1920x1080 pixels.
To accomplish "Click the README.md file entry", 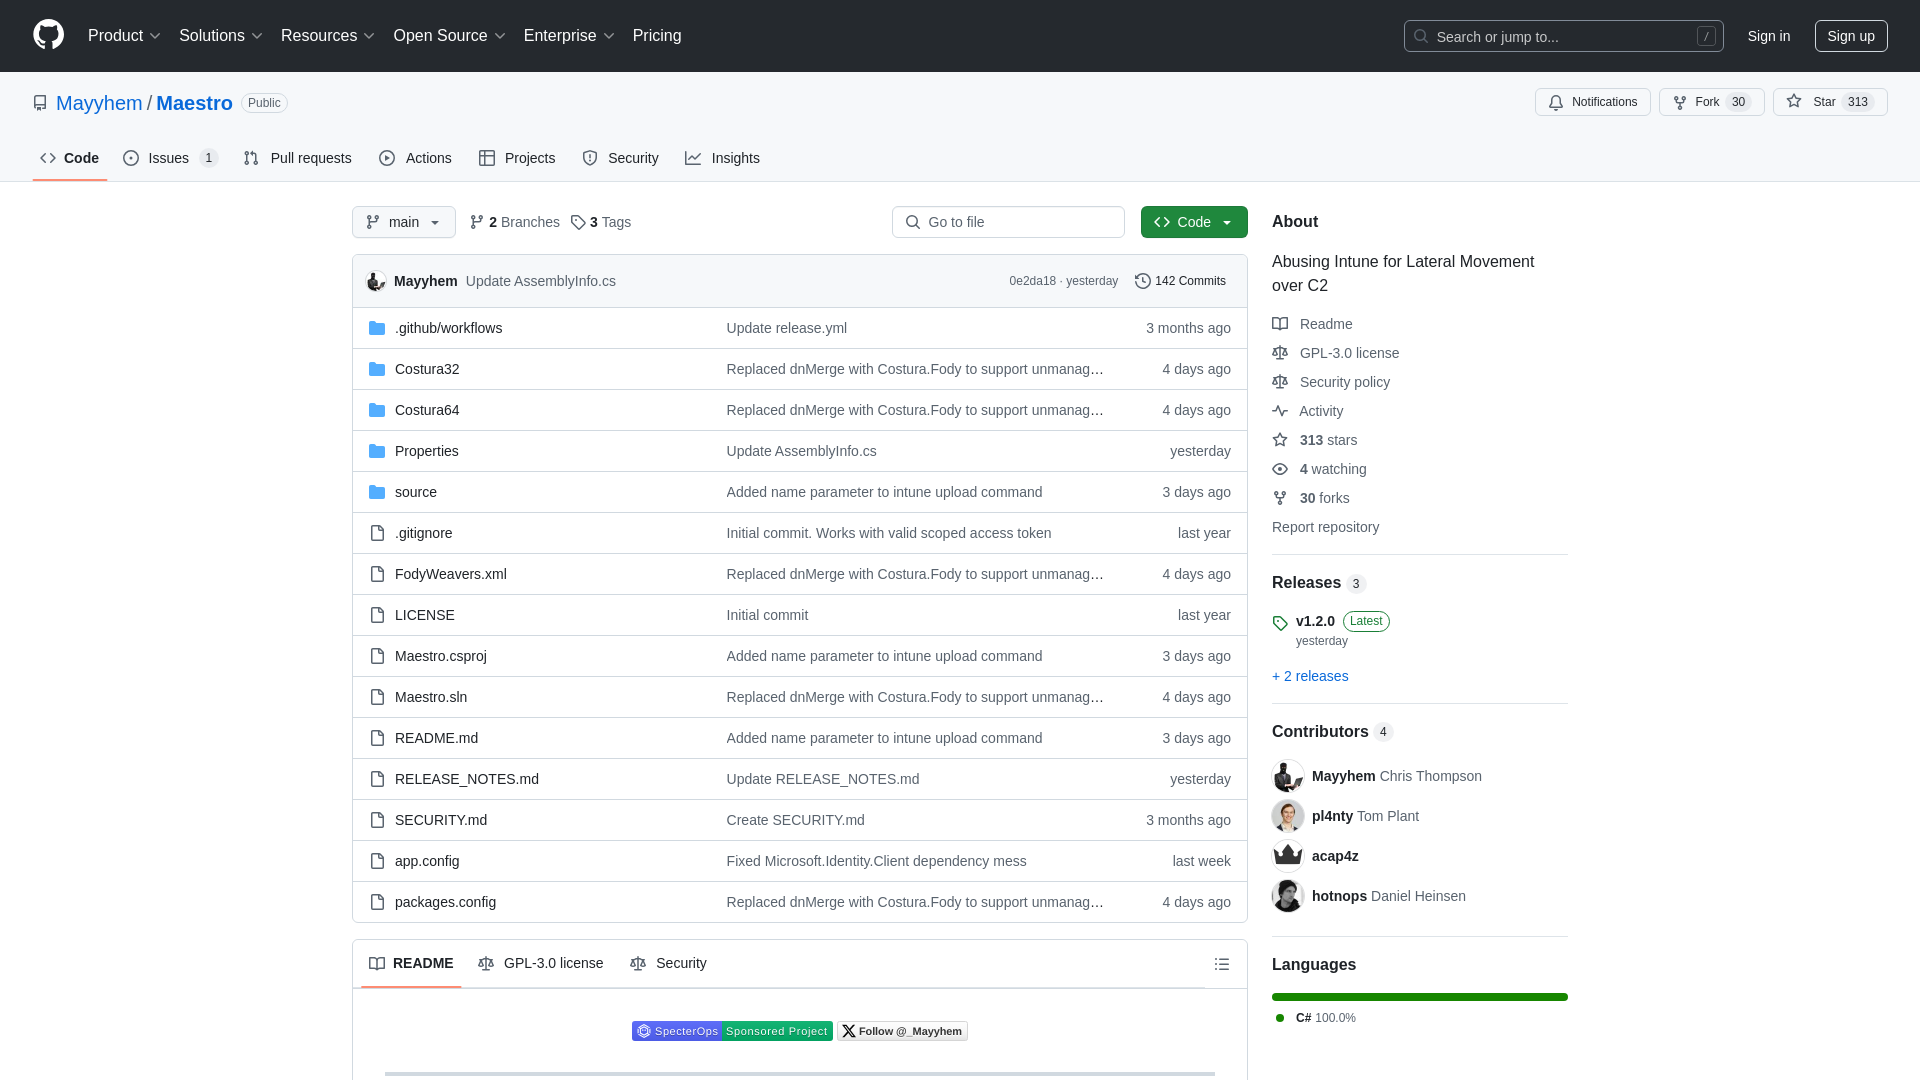I will tap(436, 737).
